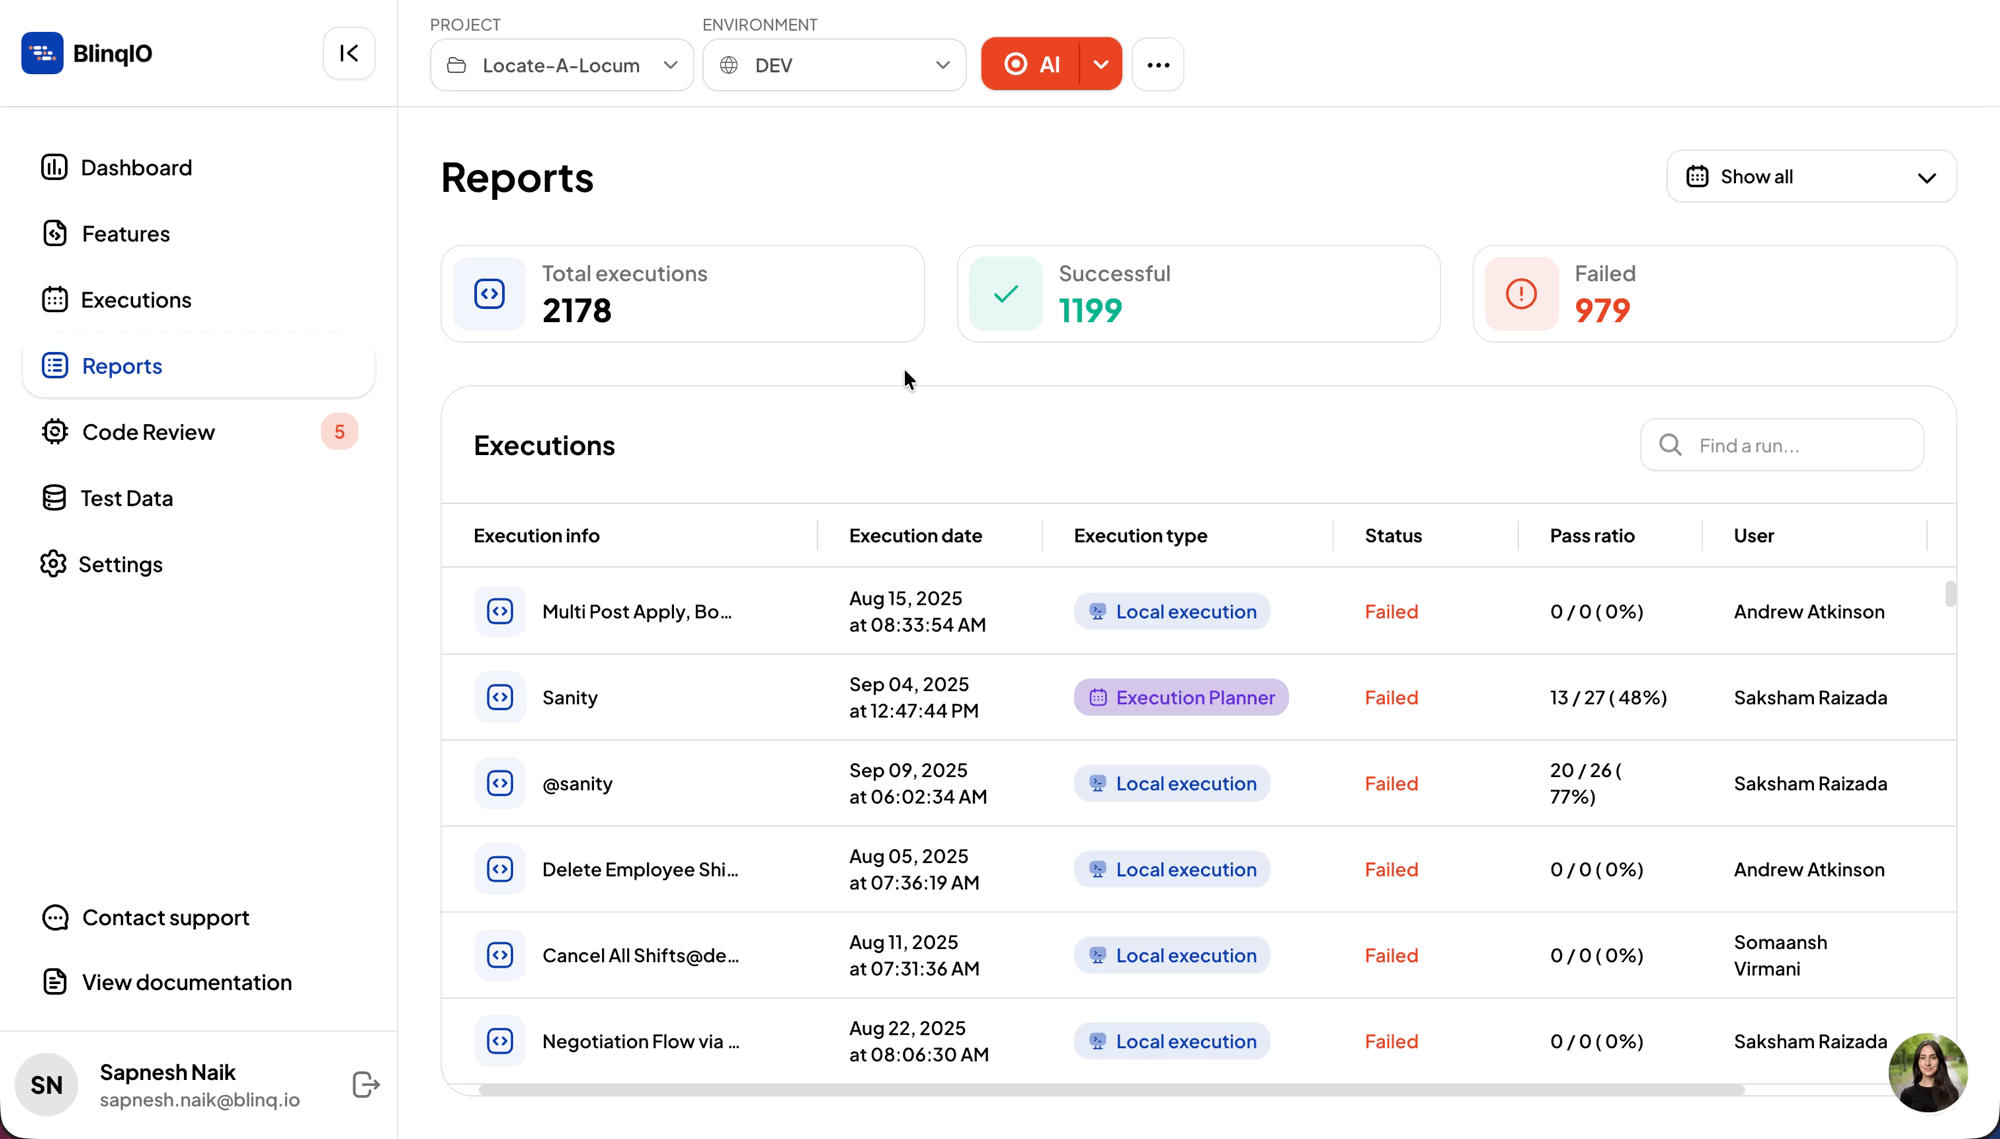Open View documentation link
This screenshot has width=2000, height=1139.
[x=187, y=982]
